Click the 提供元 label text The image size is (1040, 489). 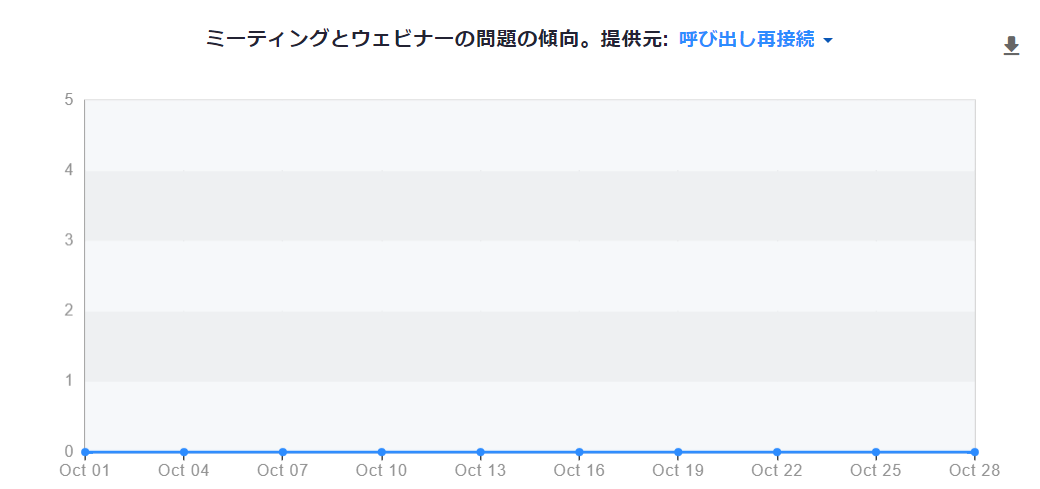pyautogui.click(x=633, y=40)
